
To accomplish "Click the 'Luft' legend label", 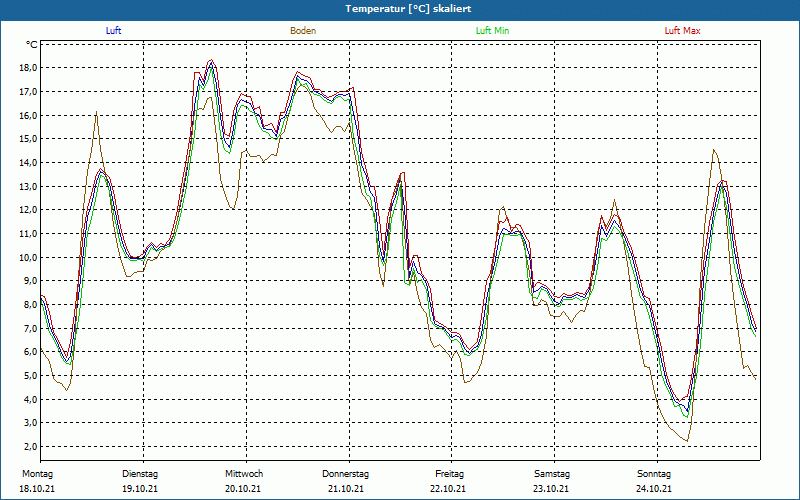I will tap(113, 31).
